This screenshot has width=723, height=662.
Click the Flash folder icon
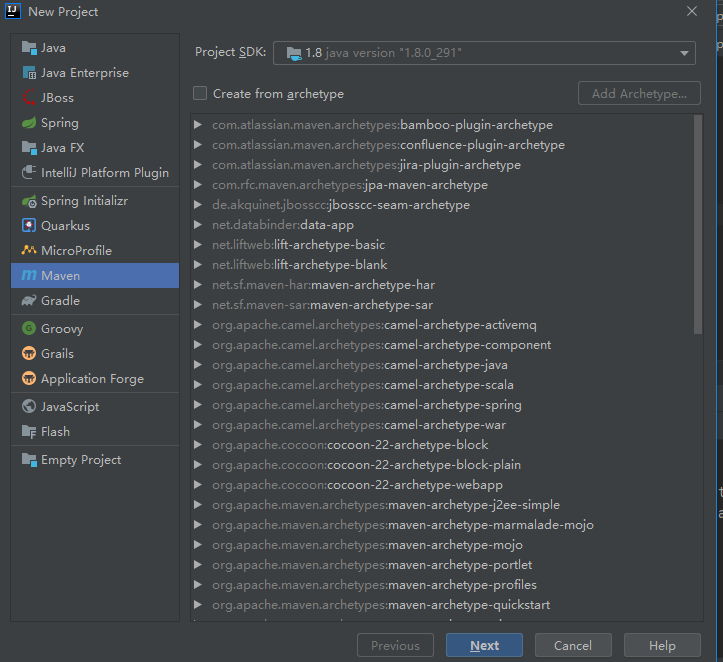[29, 432]
